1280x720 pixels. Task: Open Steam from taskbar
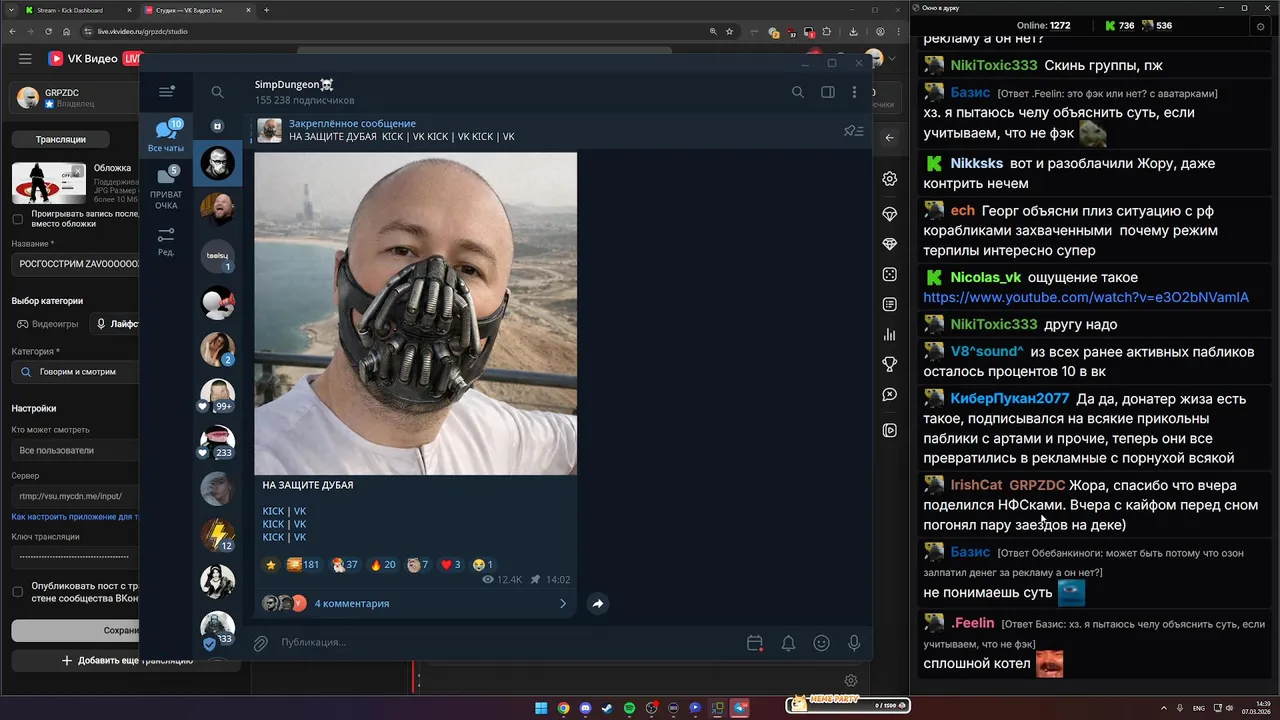coord(607,708)
